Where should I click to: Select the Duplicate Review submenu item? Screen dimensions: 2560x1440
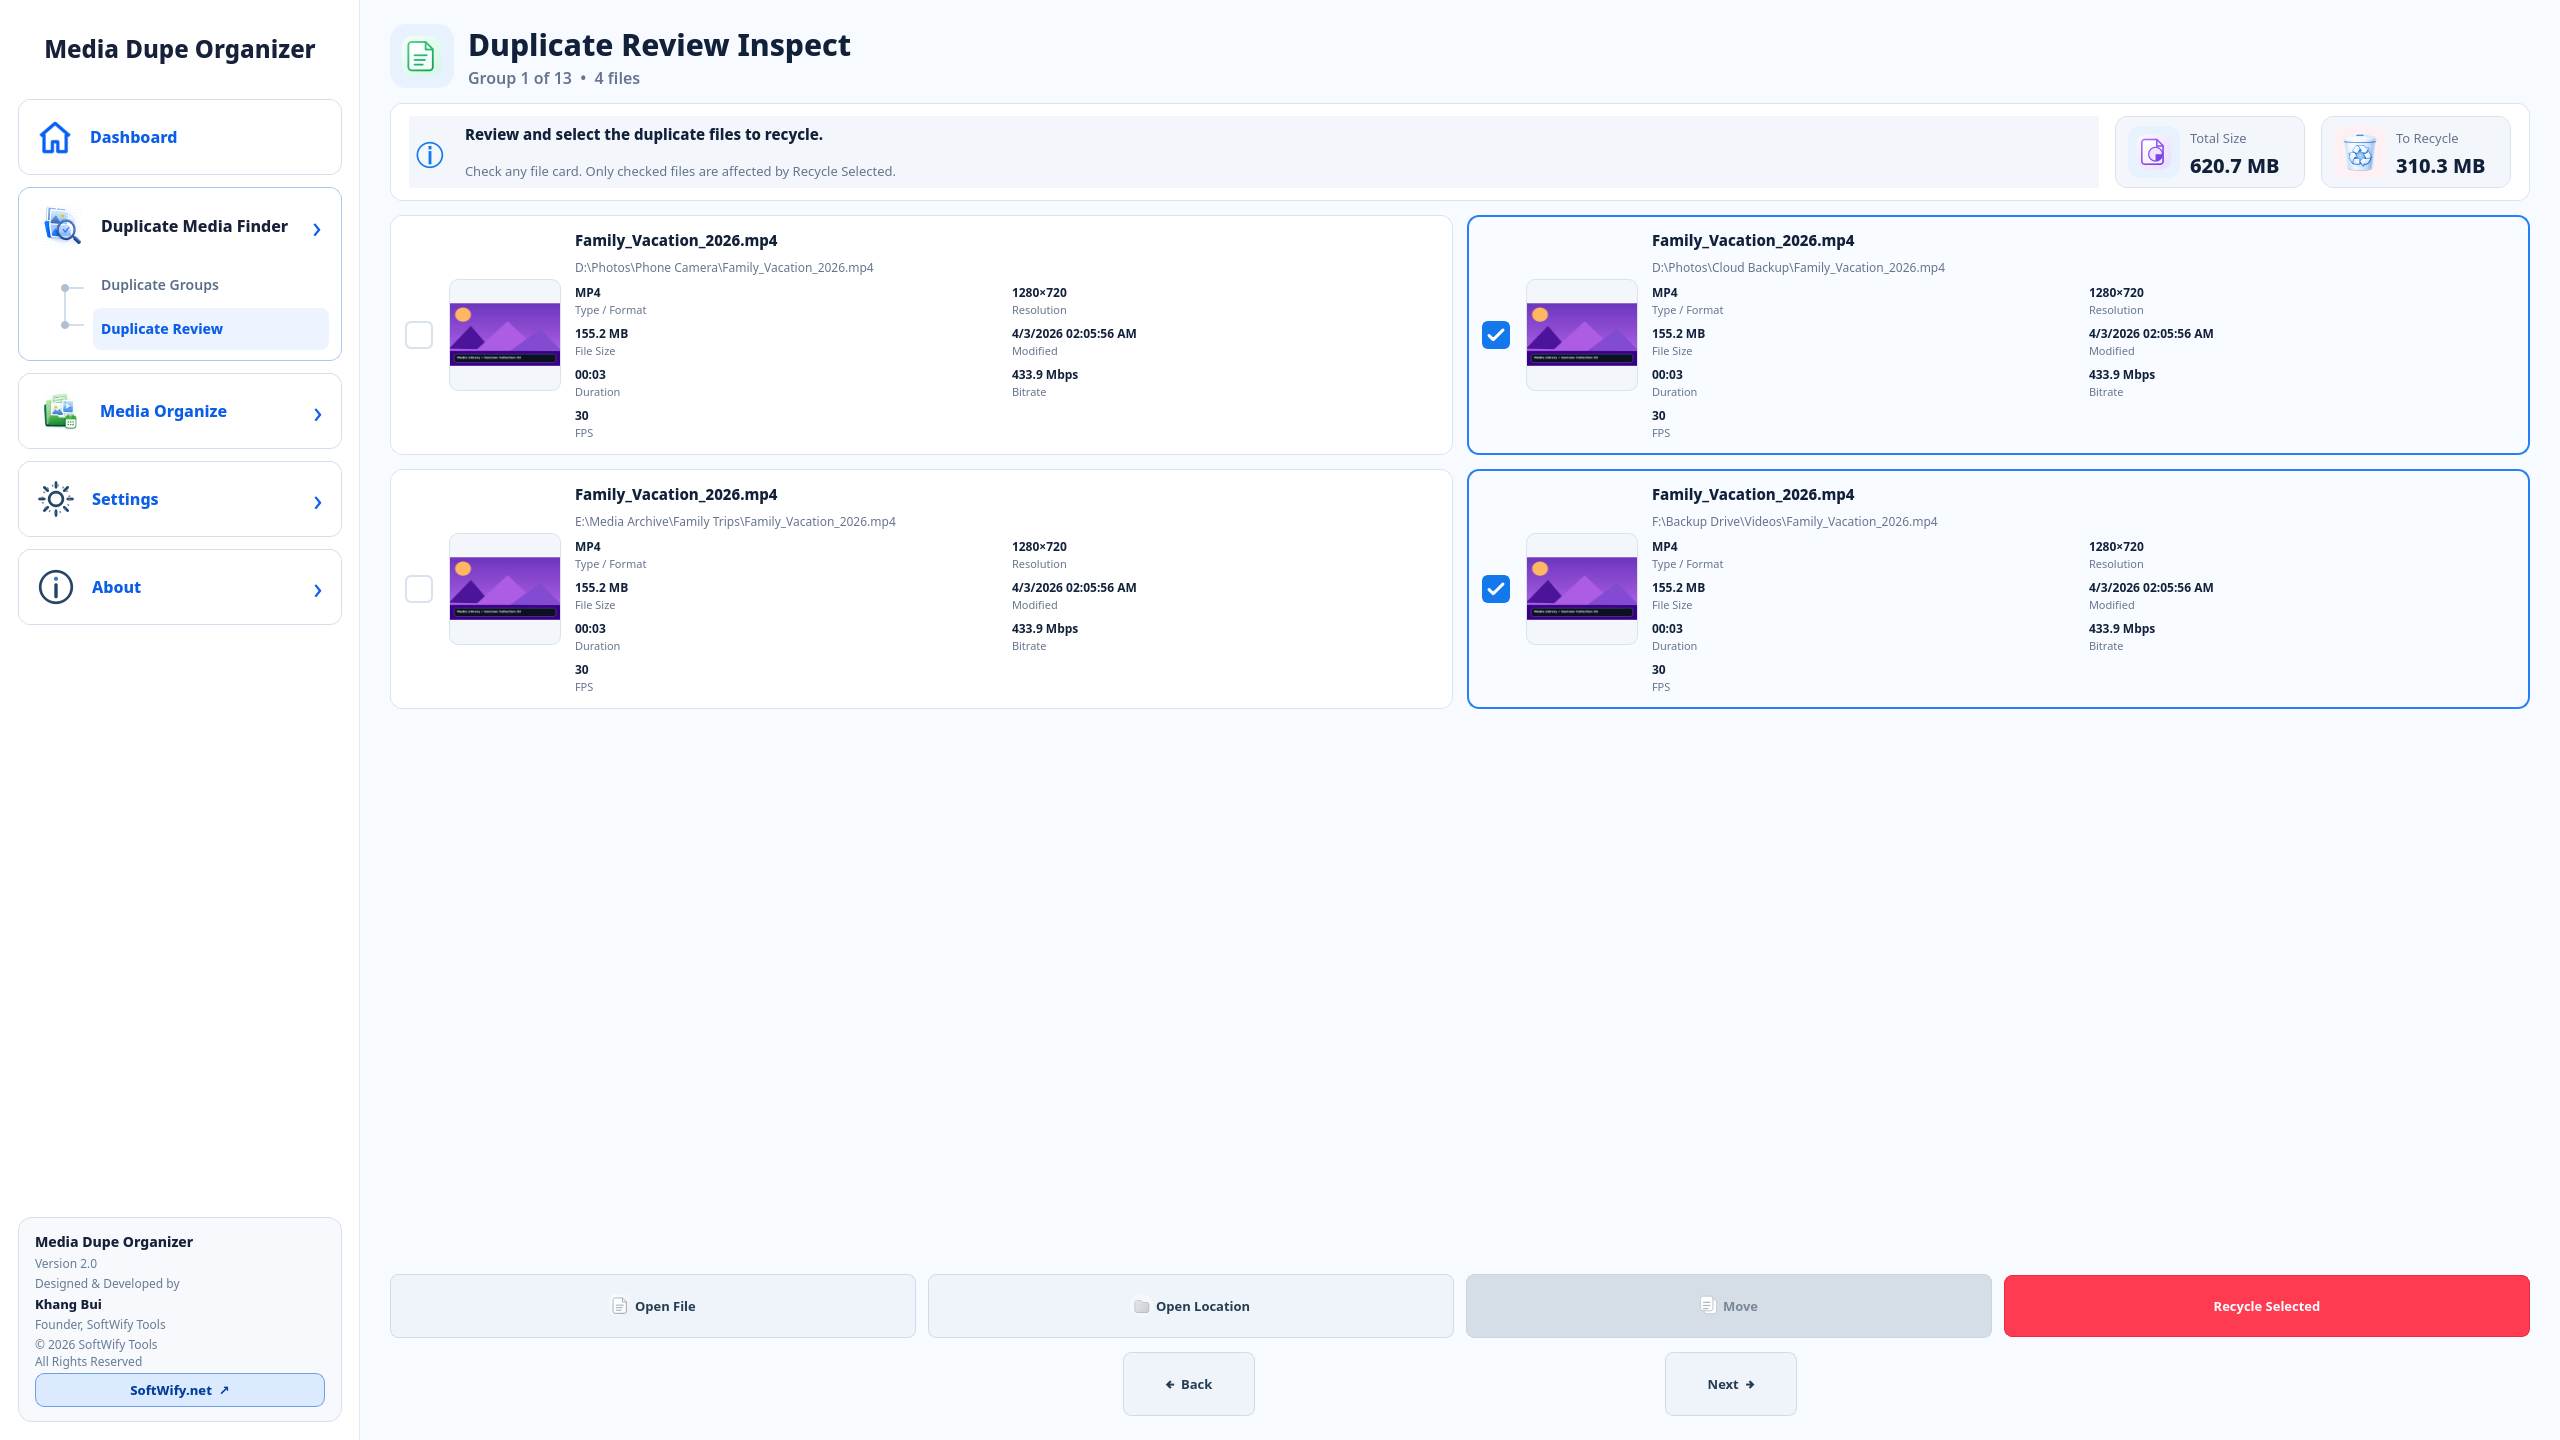coord(210,329)
